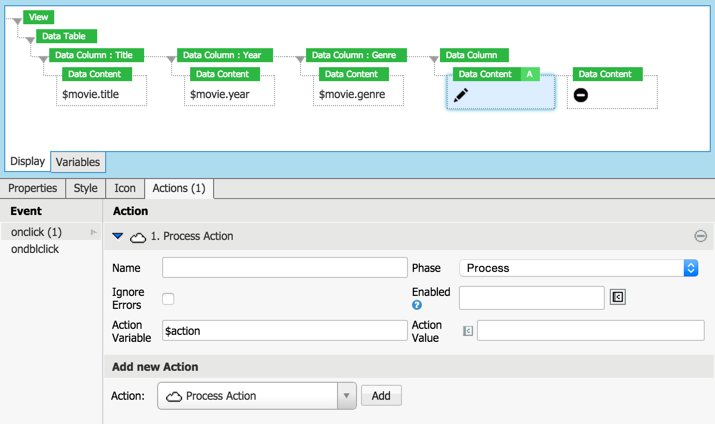Click the Action Variable field with $action
The image size is (715, 424).
(x=285, y=331)
